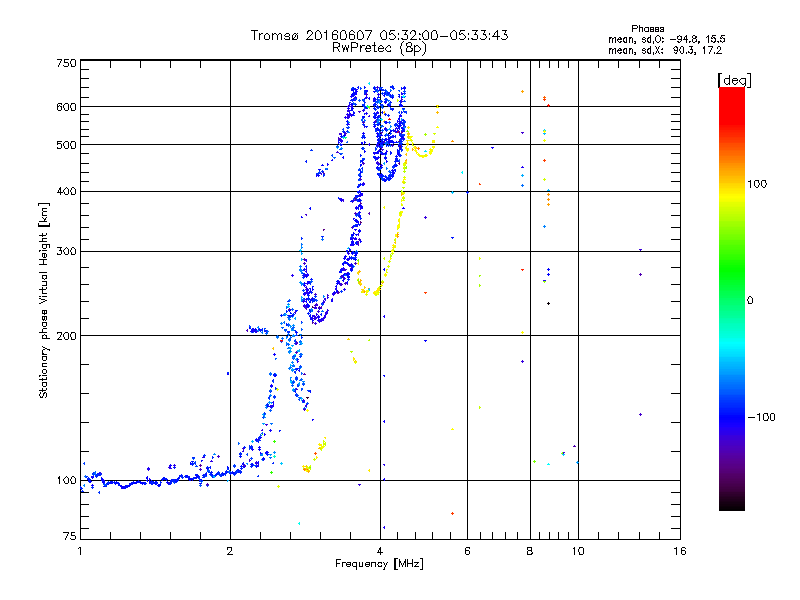800x600 pixels.
Task: Click the 'mean, sd,X: 90.3, 17.2' text
Action: pos(665,50)
